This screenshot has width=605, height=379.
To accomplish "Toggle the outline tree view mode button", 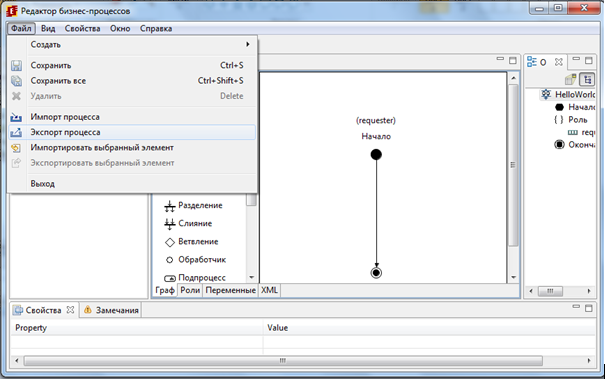I will point(587,80).
